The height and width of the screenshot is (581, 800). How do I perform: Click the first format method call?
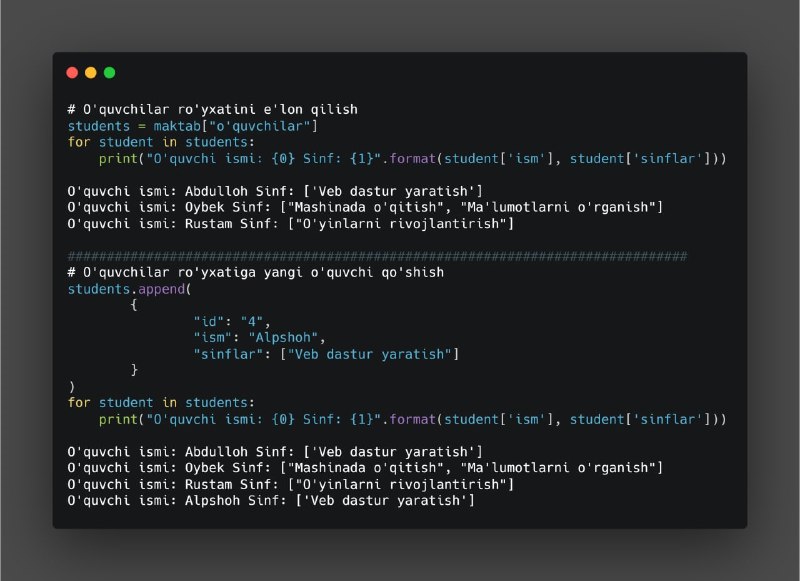(413, 159)
